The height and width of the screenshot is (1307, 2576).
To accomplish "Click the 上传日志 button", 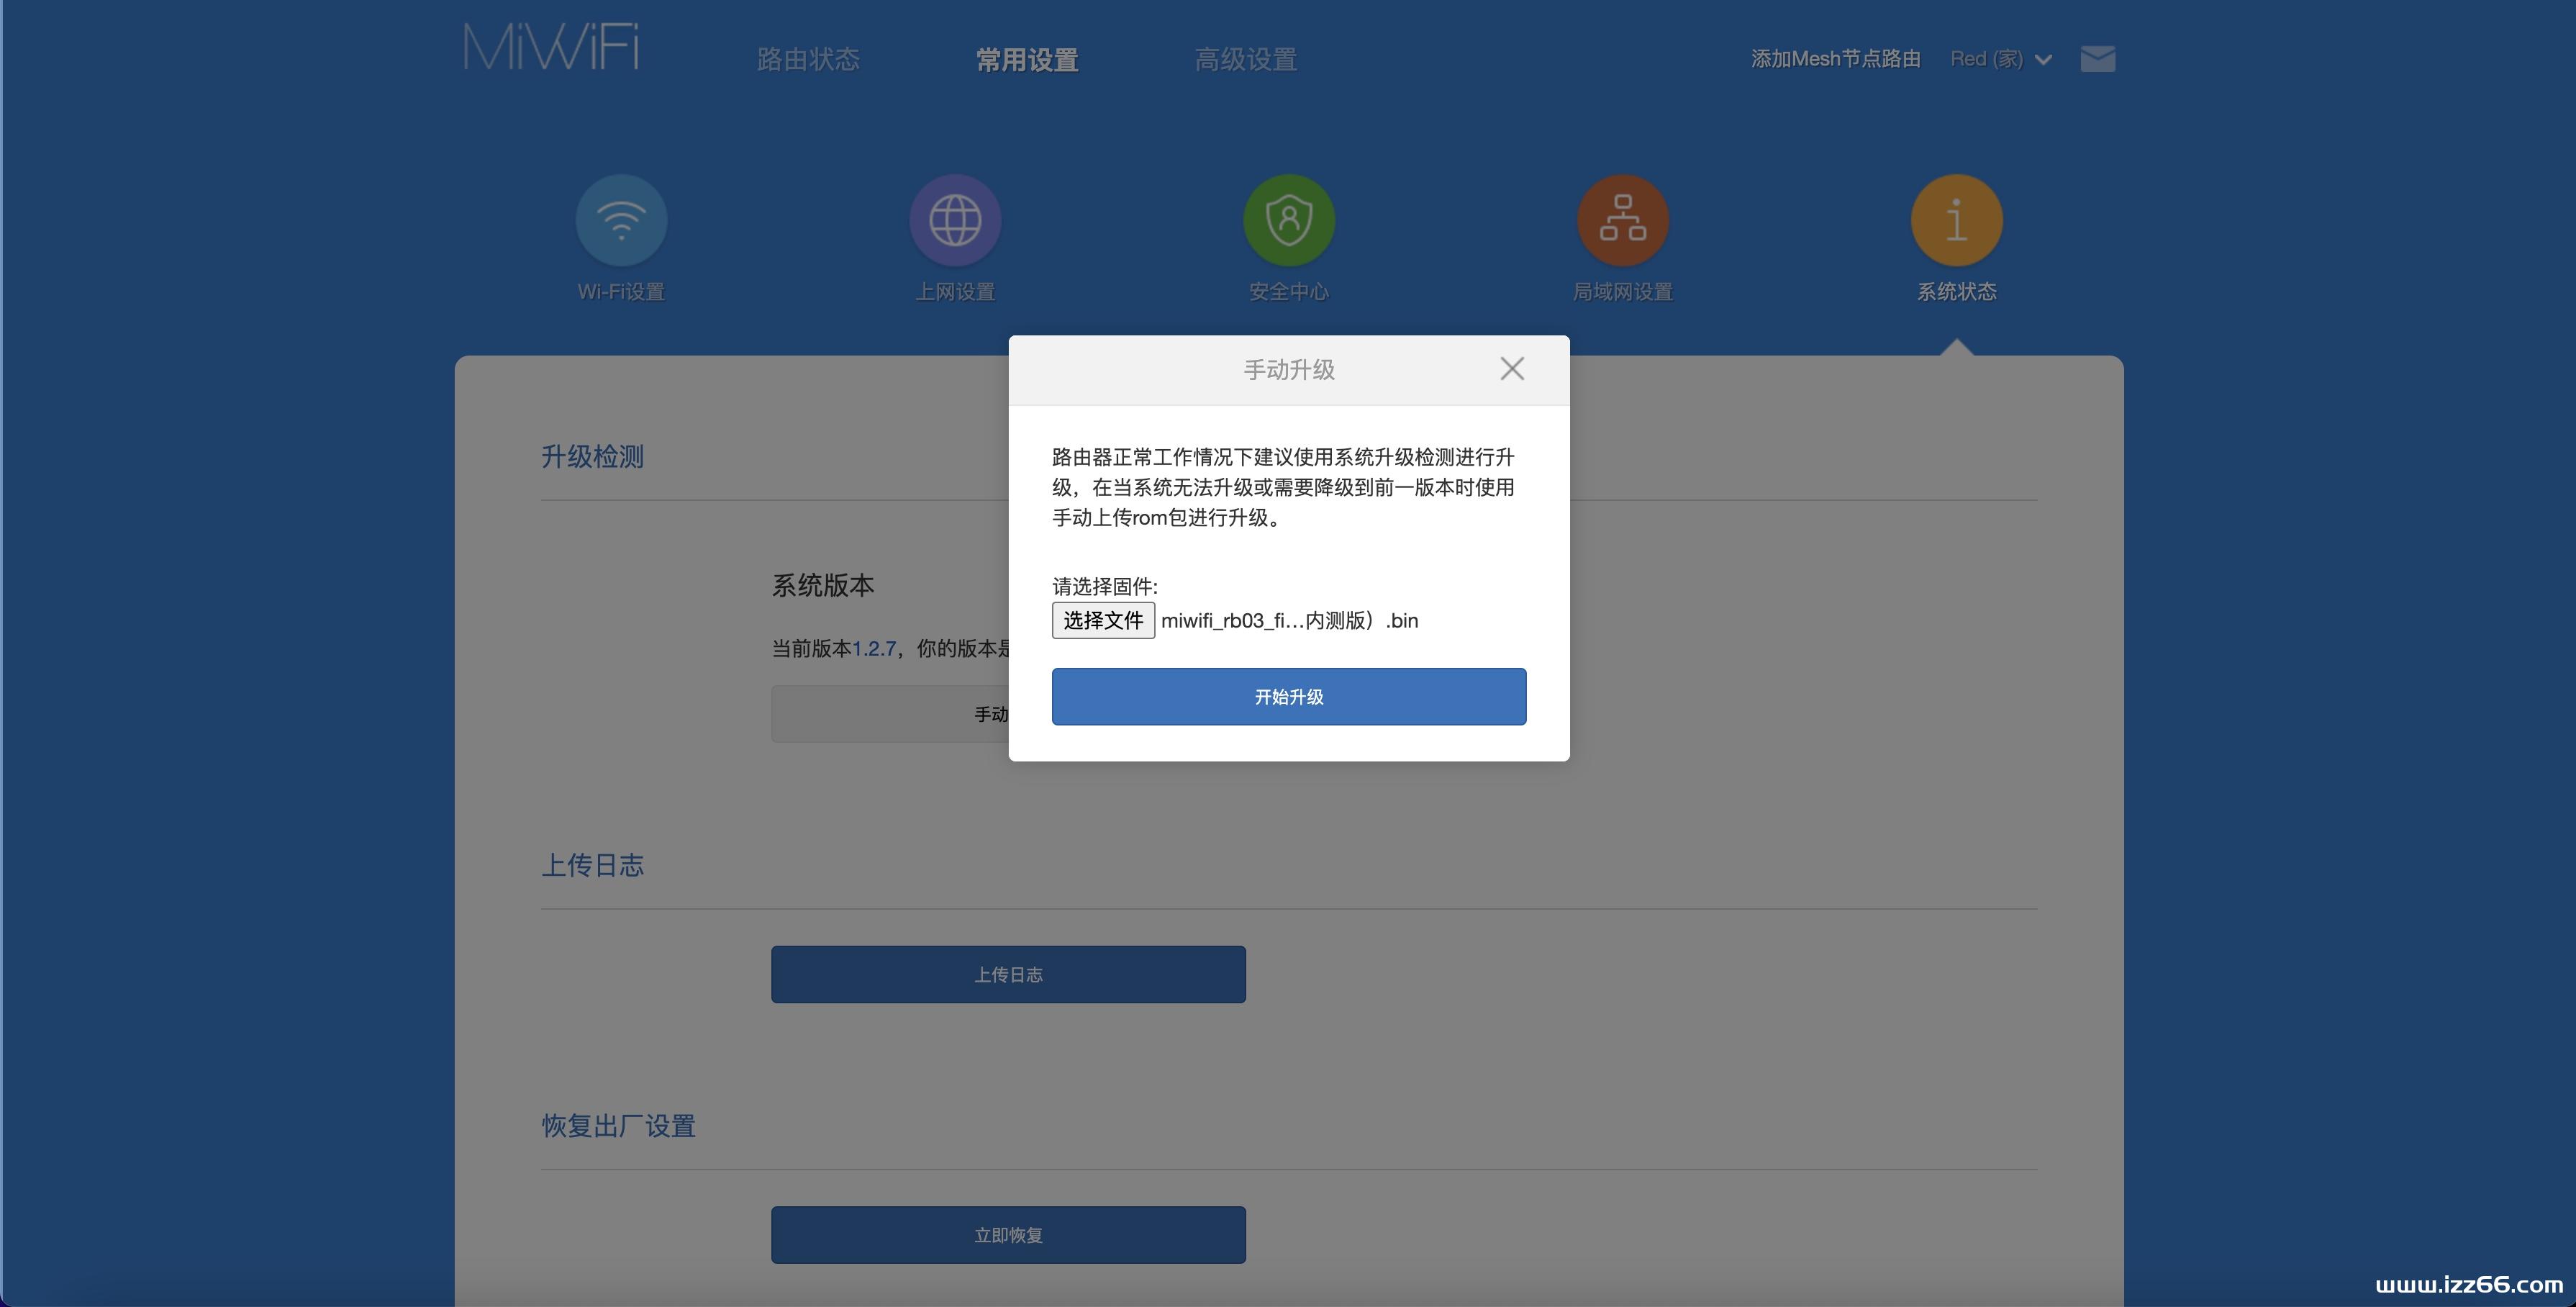I will pyautogui.click(x=1008, y=974).
